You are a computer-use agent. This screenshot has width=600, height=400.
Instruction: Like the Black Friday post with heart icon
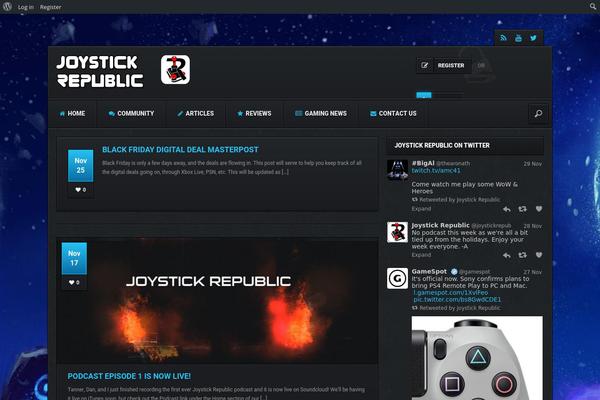pos(80,190)
